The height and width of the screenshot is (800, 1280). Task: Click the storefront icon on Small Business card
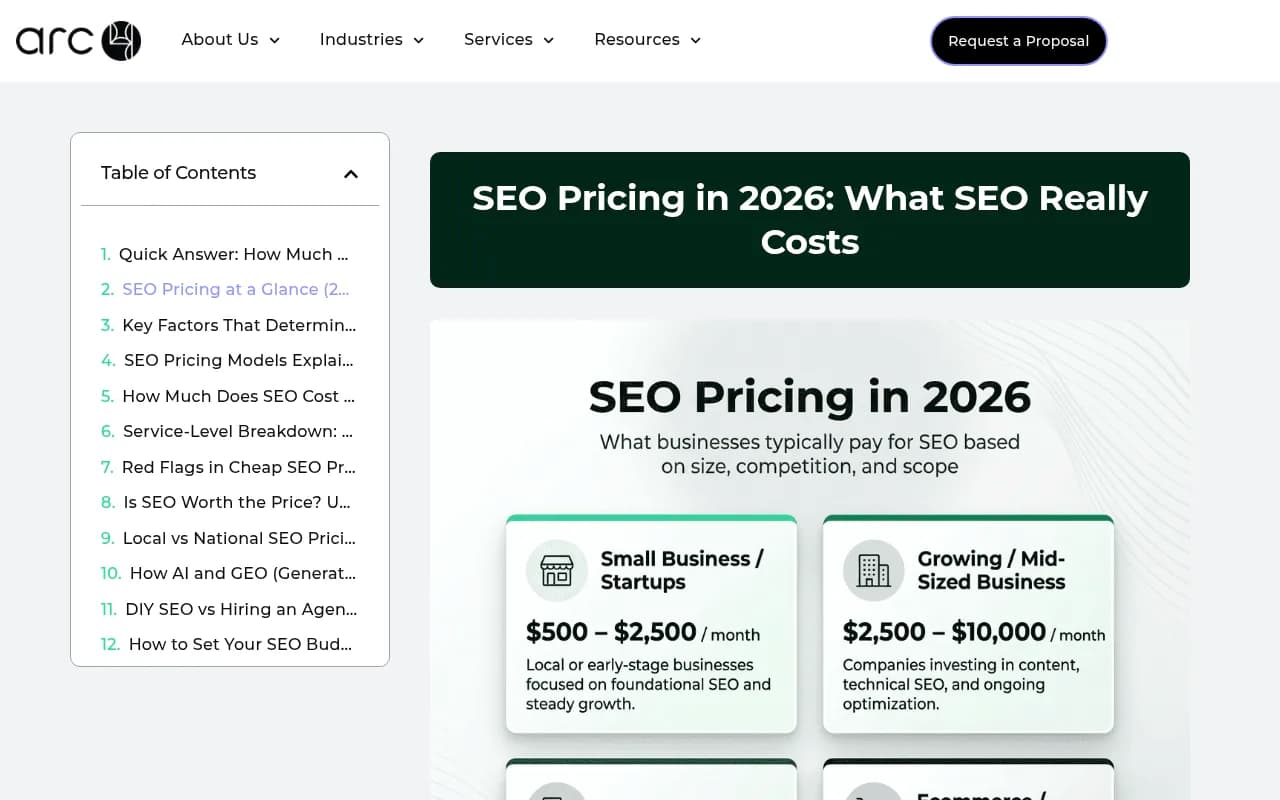[557, 571]
